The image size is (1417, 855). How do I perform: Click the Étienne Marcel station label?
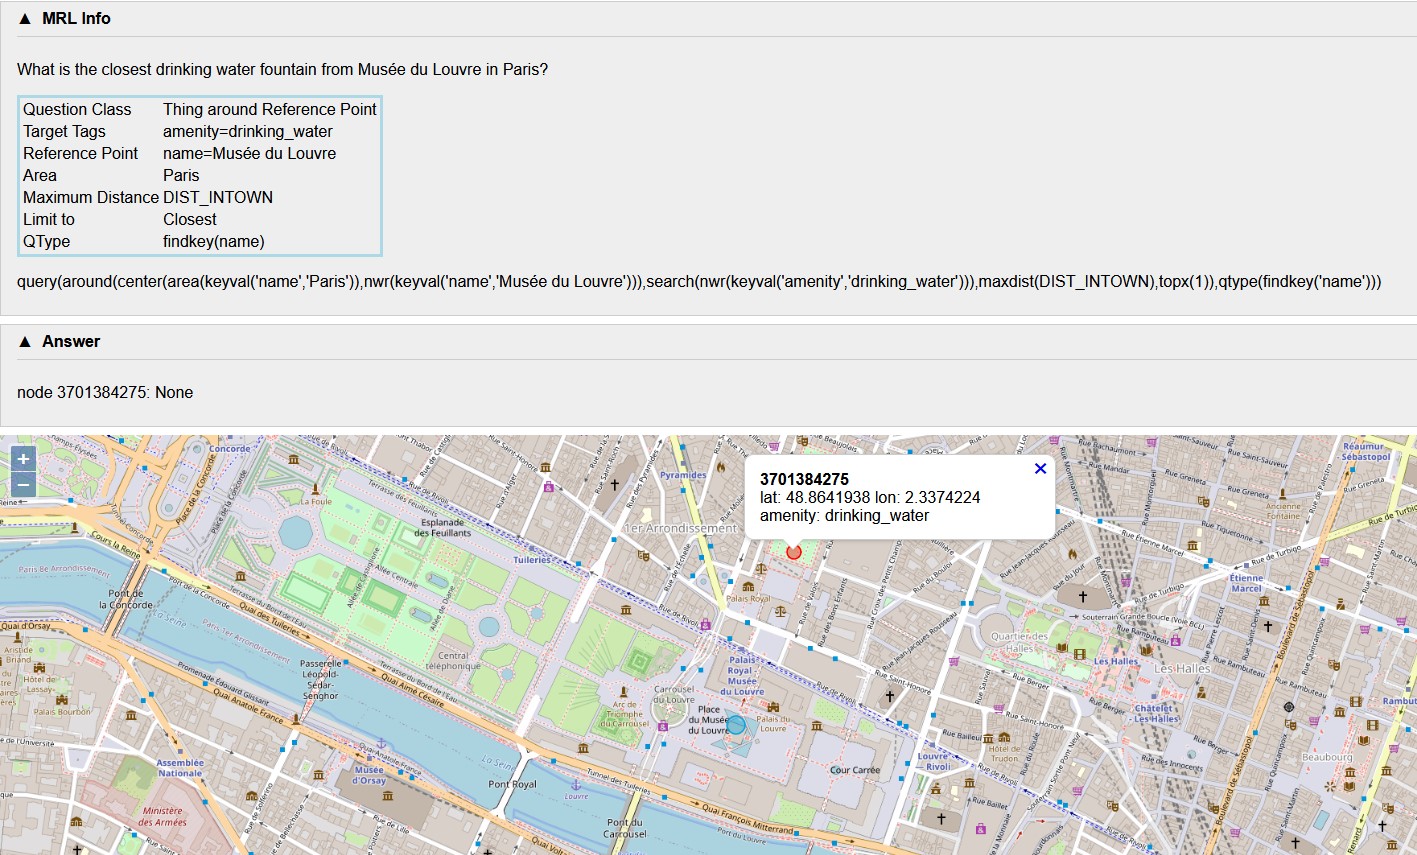[x=1246, y=583]
